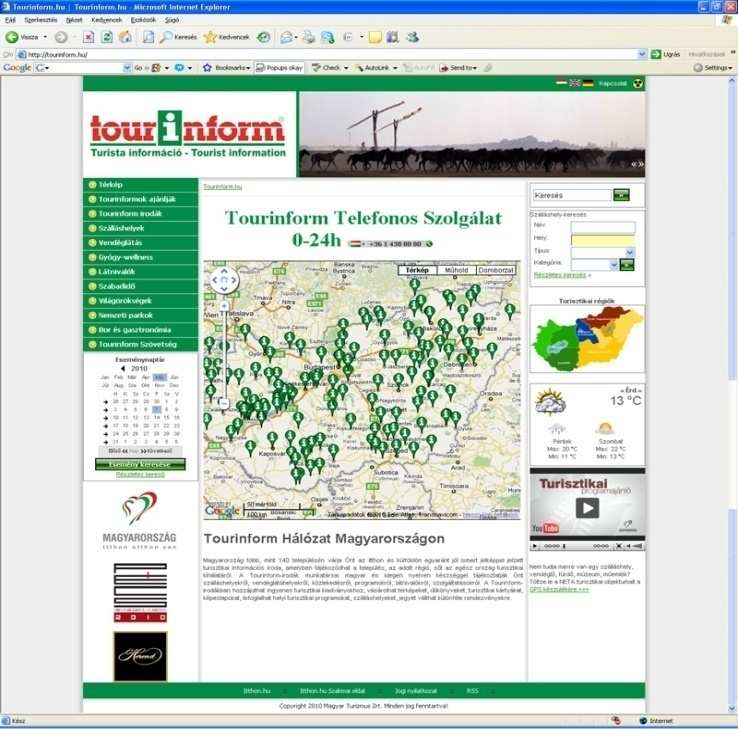Switch map to Műhold satellite view
This screenshot has height=729, width=738.
pyautogui.click(x=456, y=270)
